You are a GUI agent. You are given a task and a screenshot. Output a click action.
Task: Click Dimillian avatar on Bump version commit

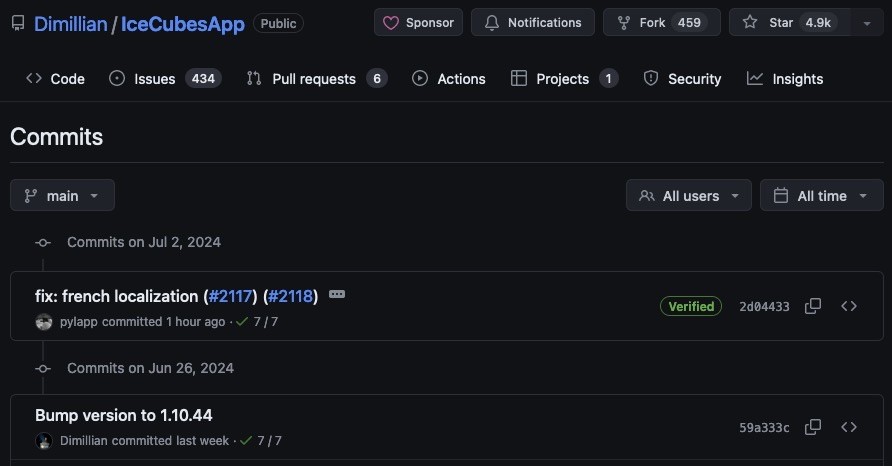click(x=44, y=441)
